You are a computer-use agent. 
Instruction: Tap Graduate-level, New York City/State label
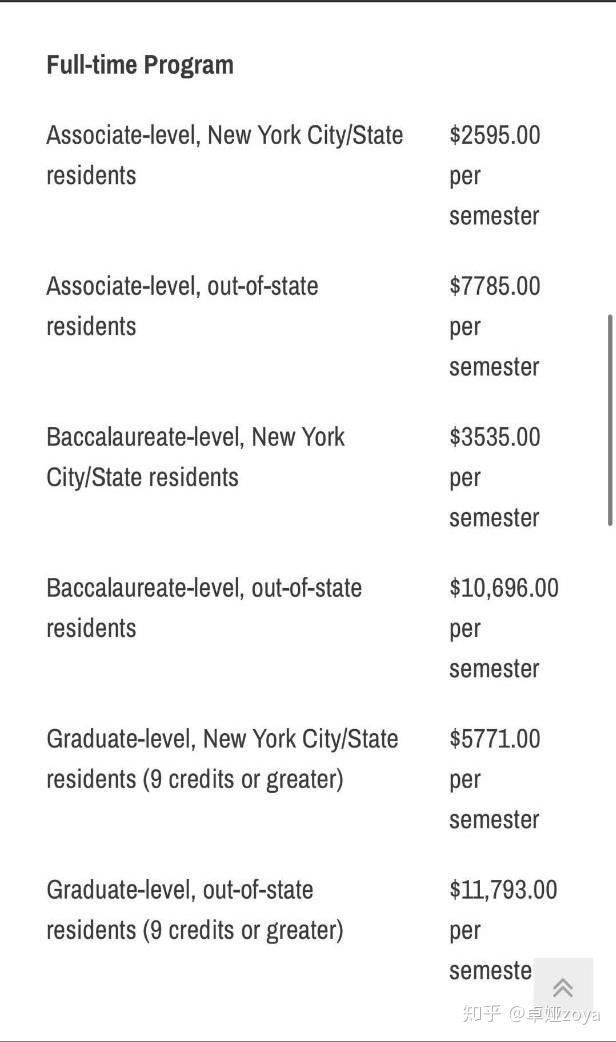(x=221, y=739)
